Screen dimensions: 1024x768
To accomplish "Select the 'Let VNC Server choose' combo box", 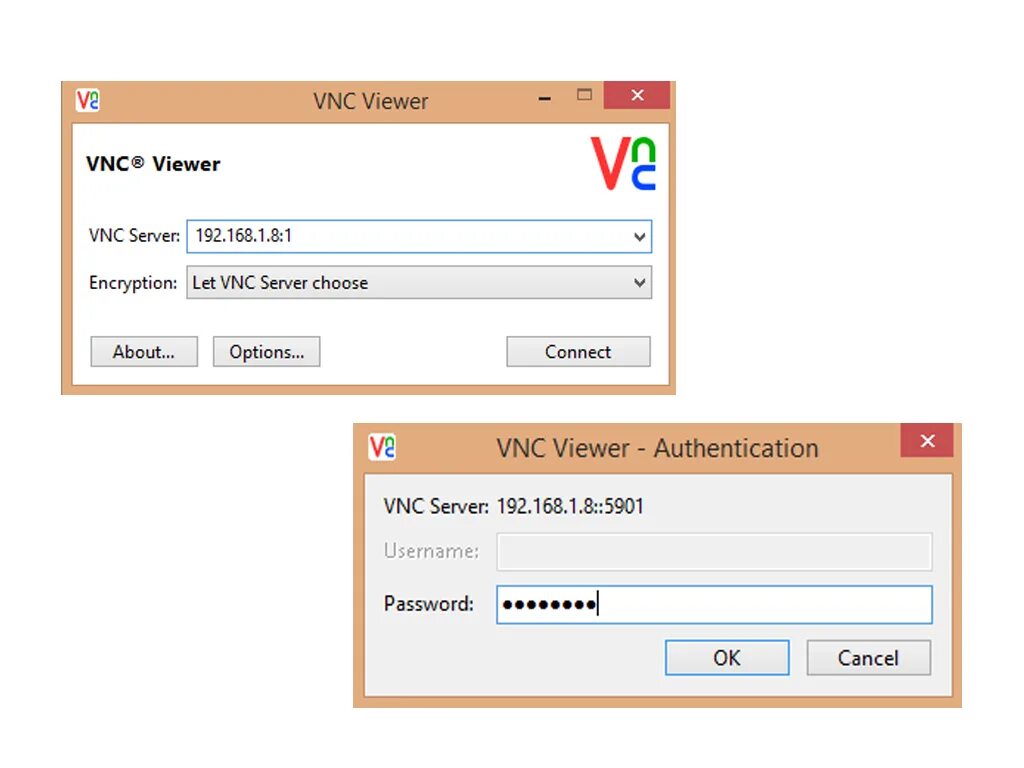I will coord(419,282).
